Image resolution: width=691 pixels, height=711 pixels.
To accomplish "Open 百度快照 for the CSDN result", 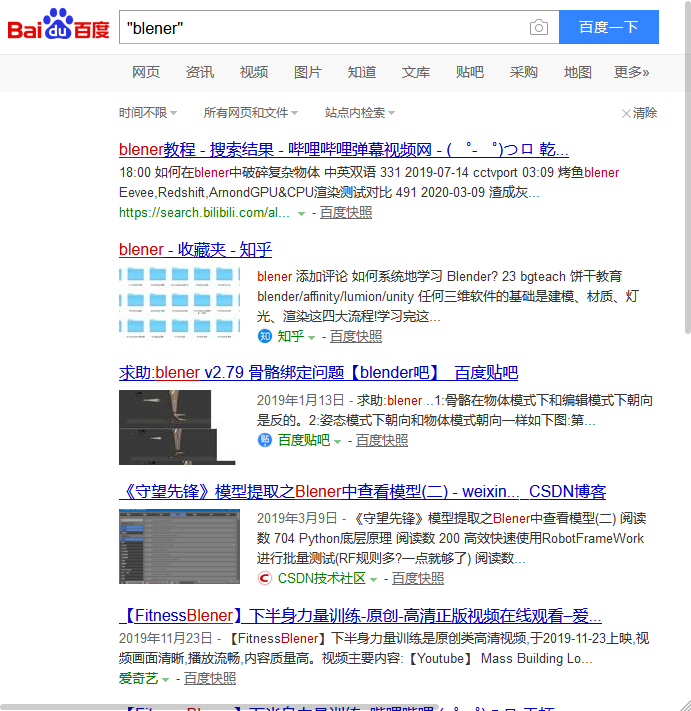I will (x=418, y=578).
